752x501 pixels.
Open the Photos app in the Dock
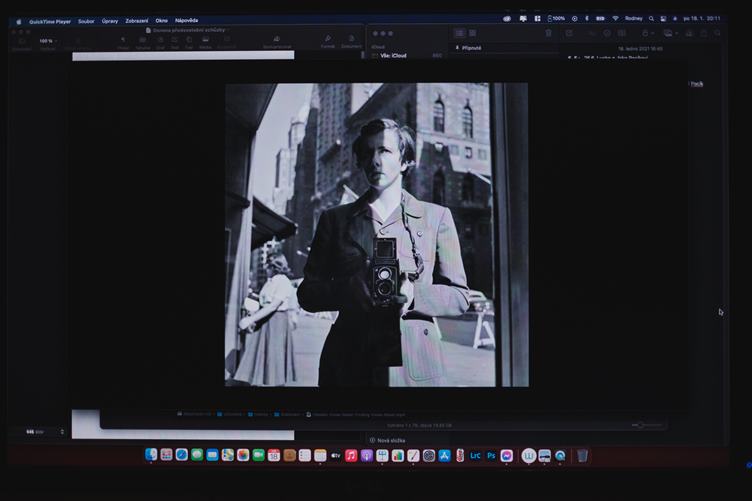(243, 455)
